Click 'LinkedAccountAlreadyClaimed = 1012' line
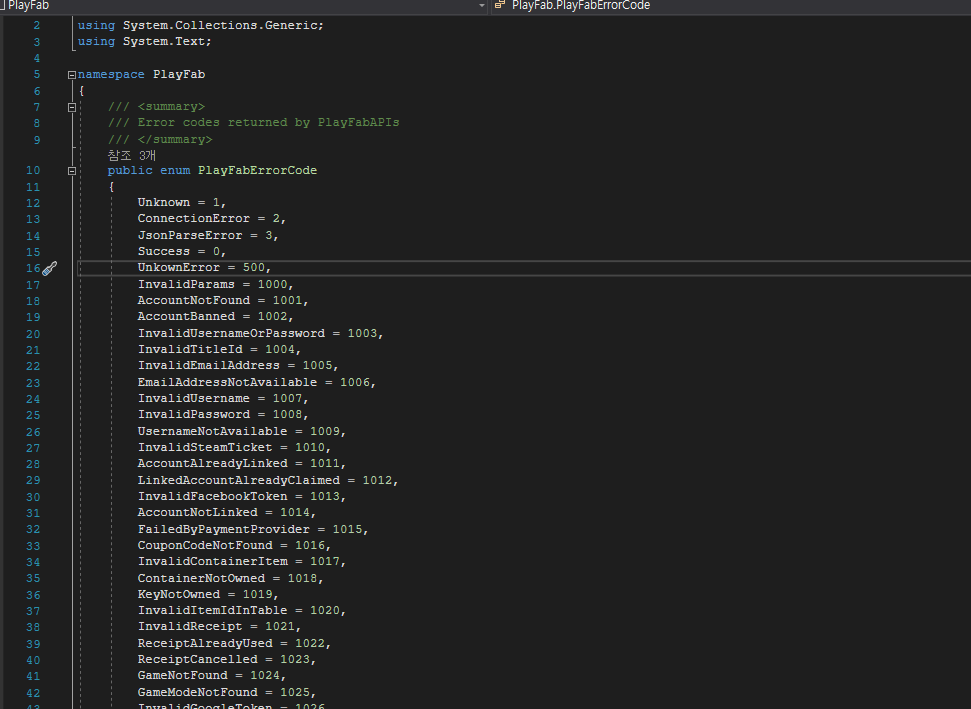The width and height of the screenshot is (971, 709). (268, 480)
